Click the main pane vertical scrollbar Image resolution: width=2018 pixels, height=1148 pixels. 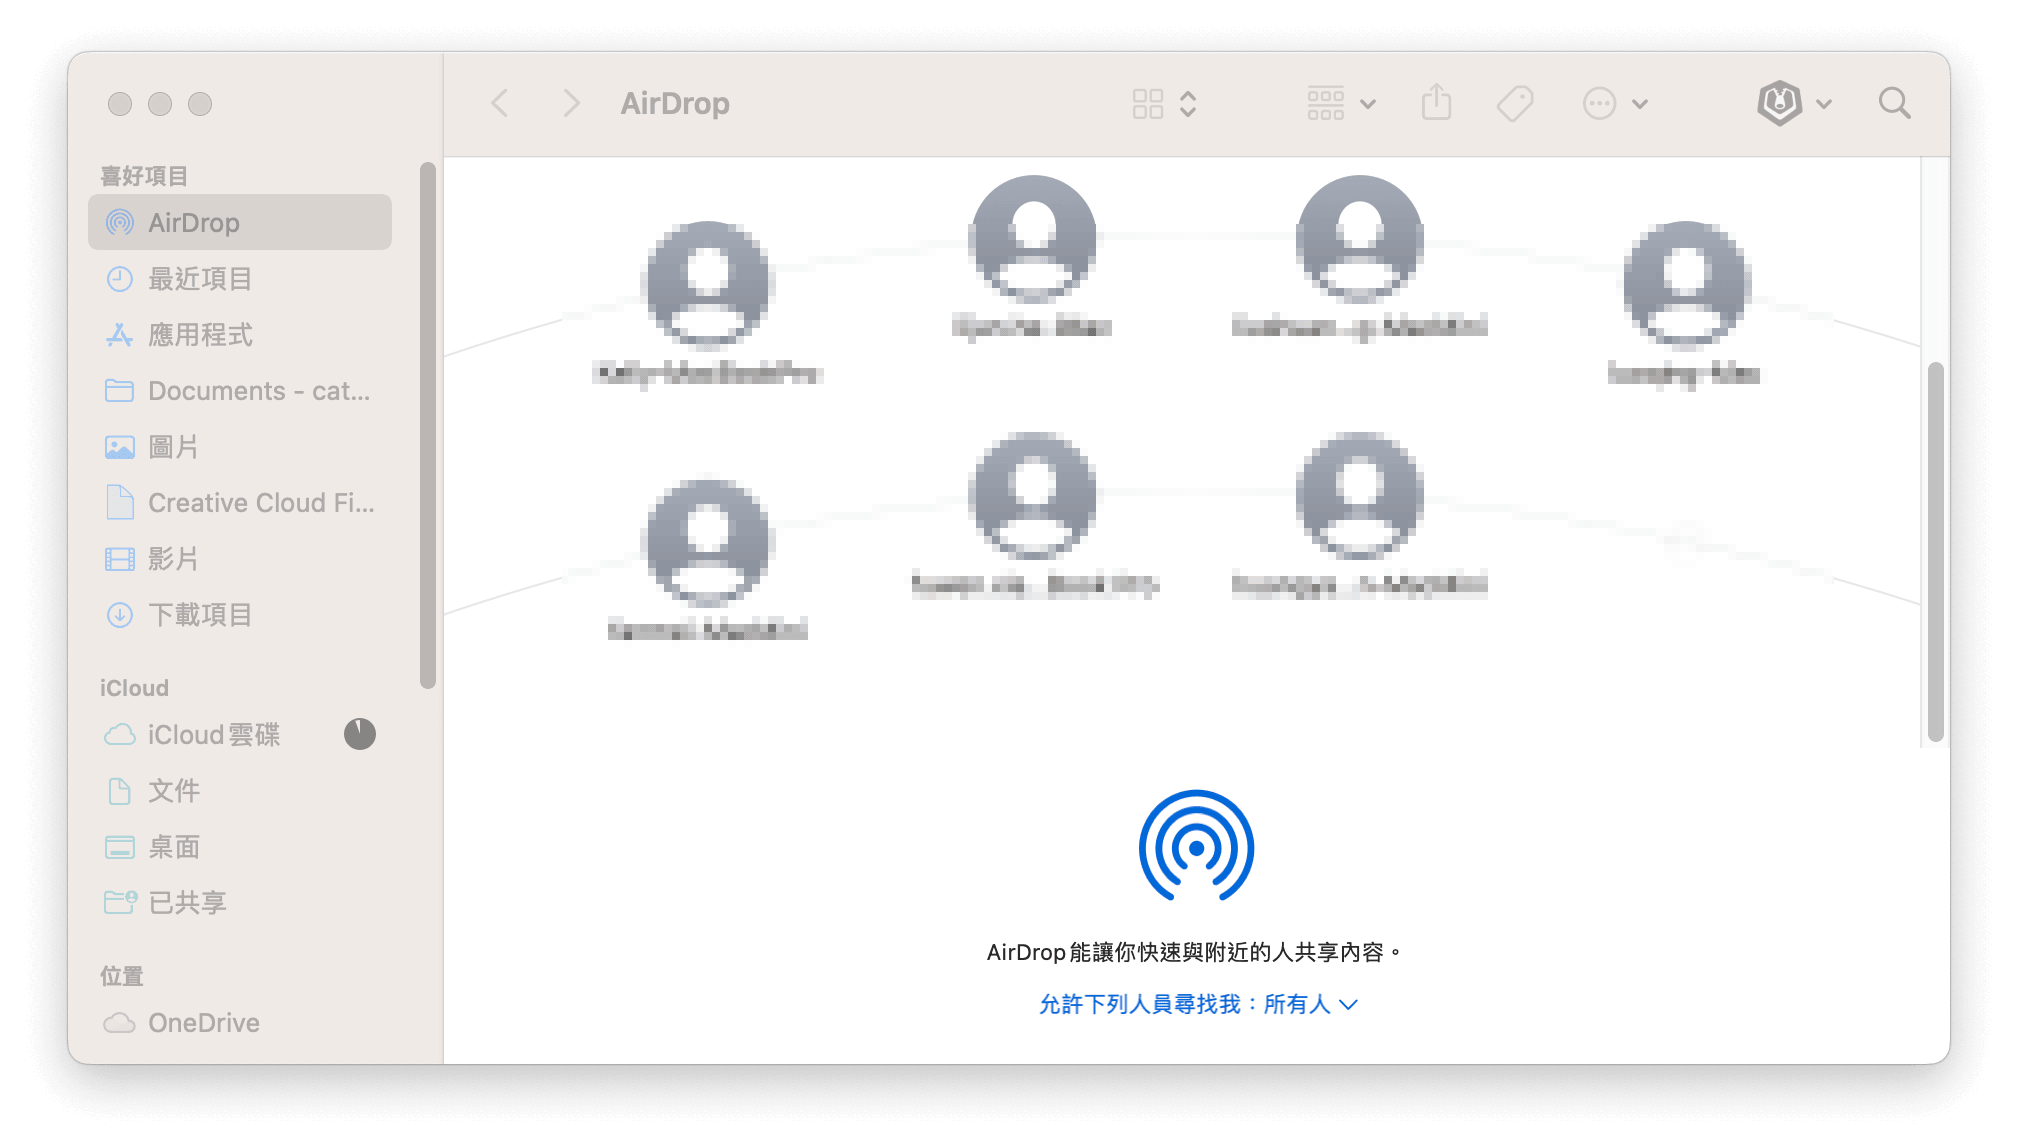click(1935, 552)
